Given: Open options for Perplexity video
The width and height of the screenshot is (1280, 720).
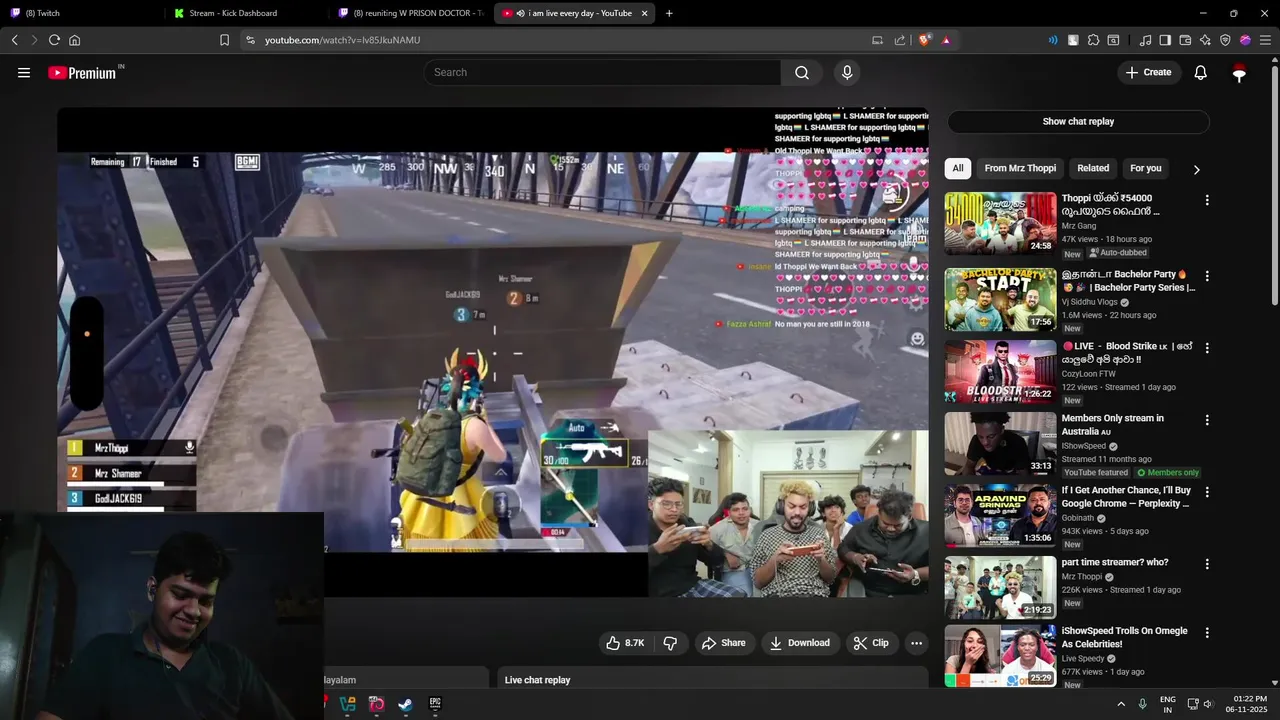Looking at the screenshot, I should coord(1207,492).
